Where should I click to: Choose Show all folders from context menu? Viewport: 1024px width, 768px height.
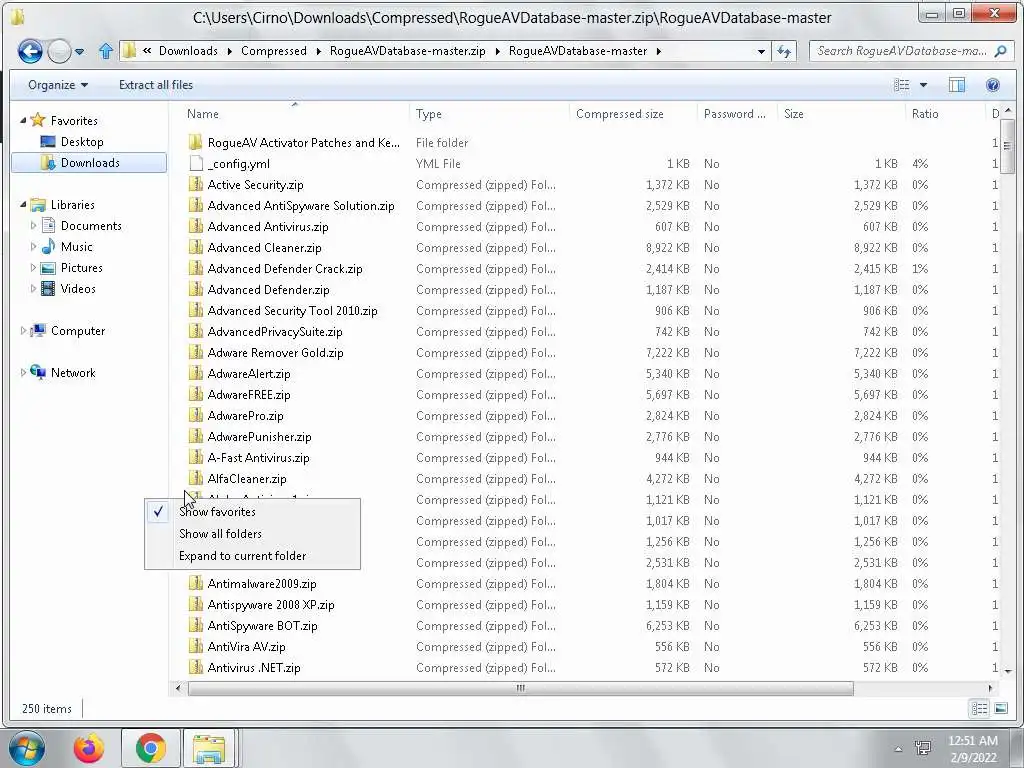point(252,534)
